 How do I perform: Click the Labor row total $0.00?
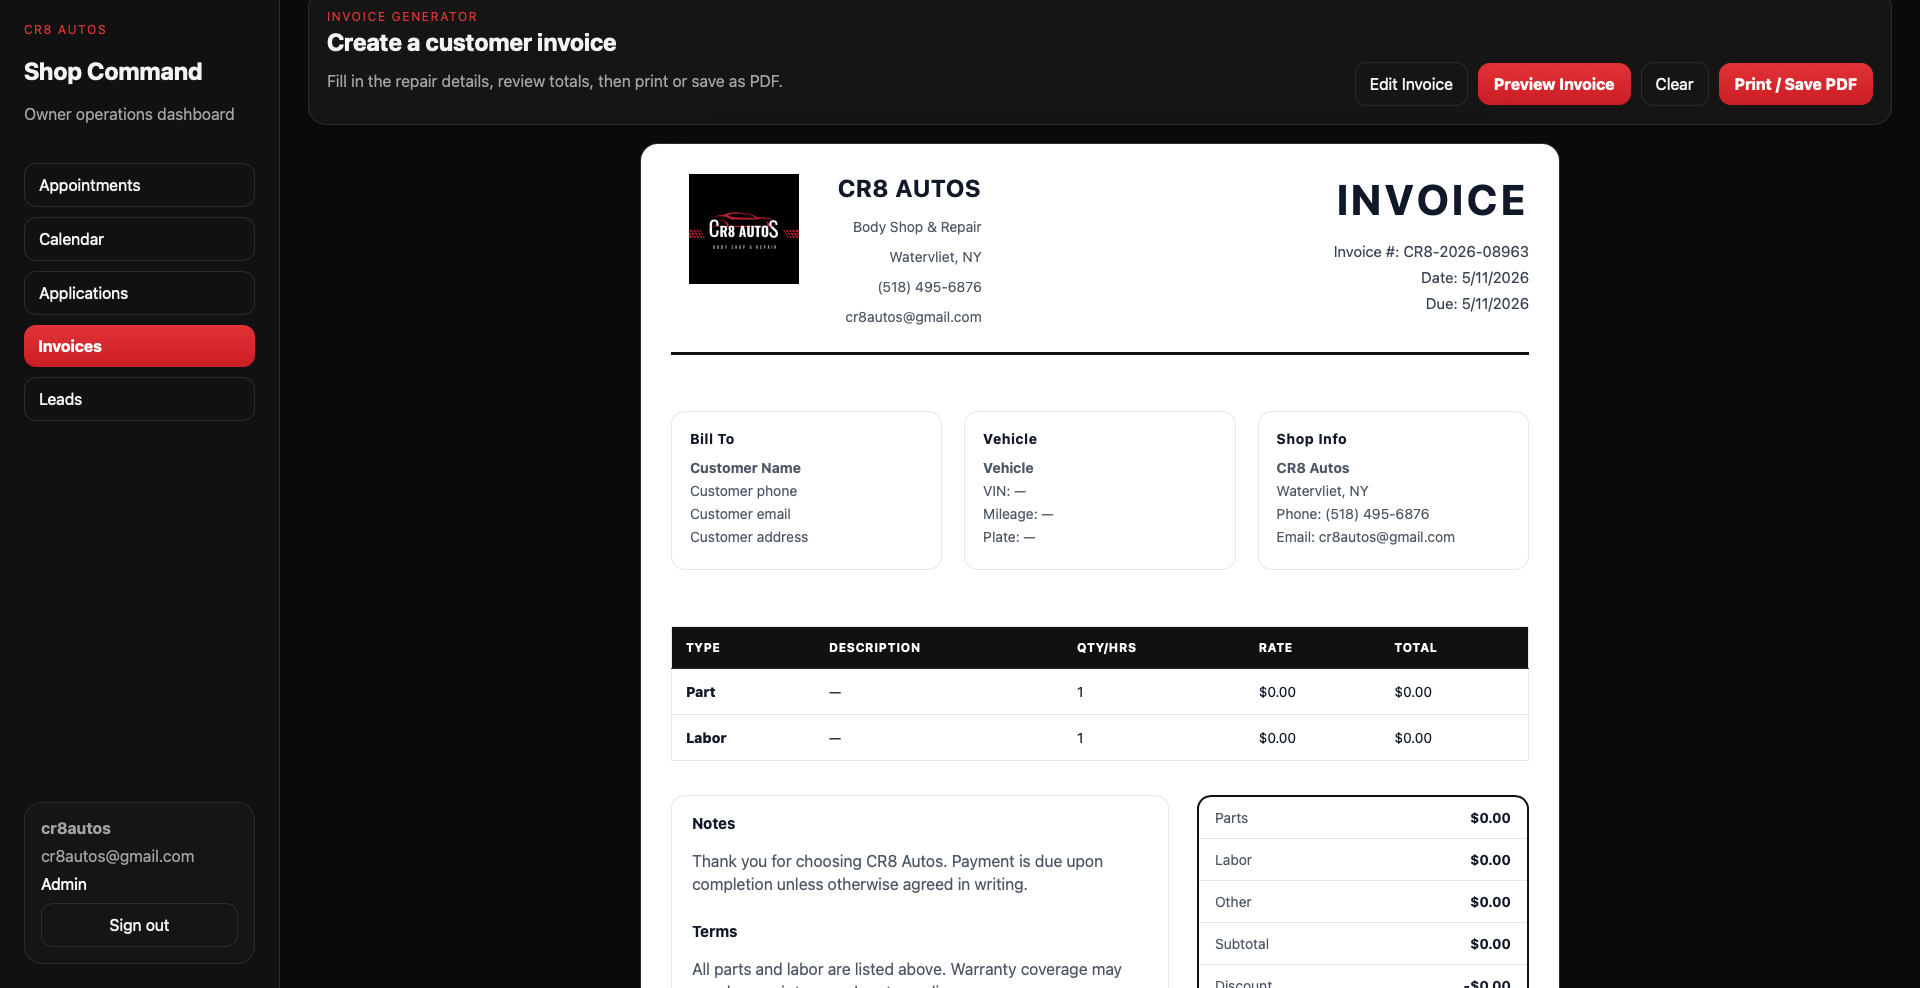coord(1413,738)
